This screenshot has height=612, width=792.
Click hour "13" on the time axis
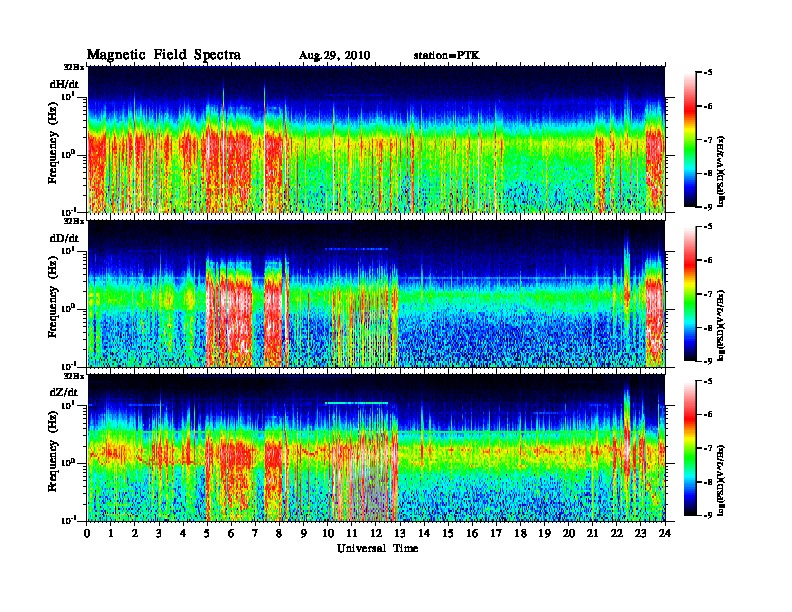tap(400, 533)
